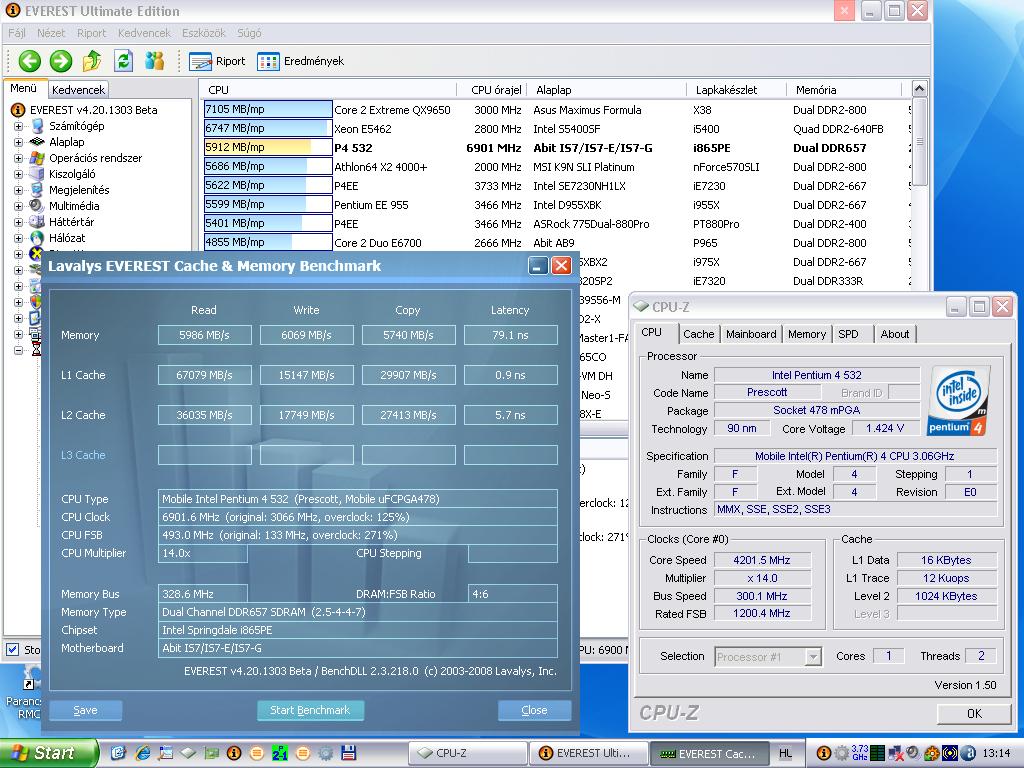Screen dimensions: 1024x768
Task: Click the folder Up level toolbar icon
Action: [x=92, y=61]
